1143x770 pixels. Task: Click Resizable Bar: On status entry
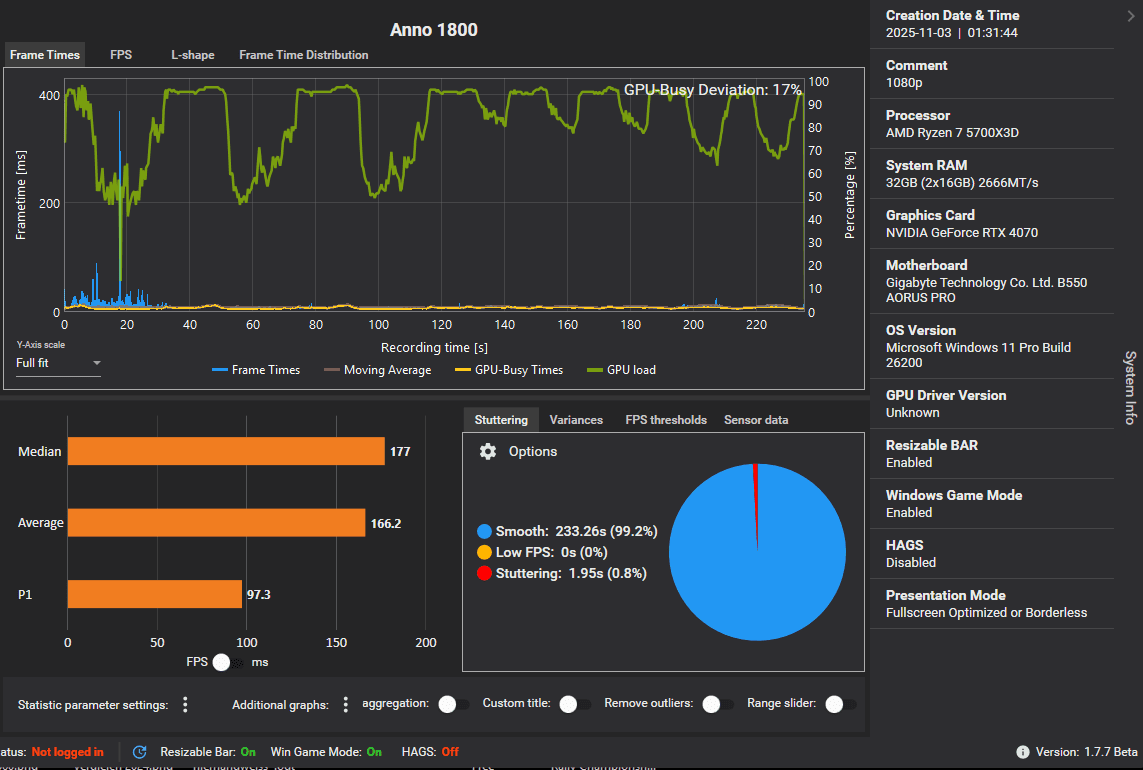208,752
